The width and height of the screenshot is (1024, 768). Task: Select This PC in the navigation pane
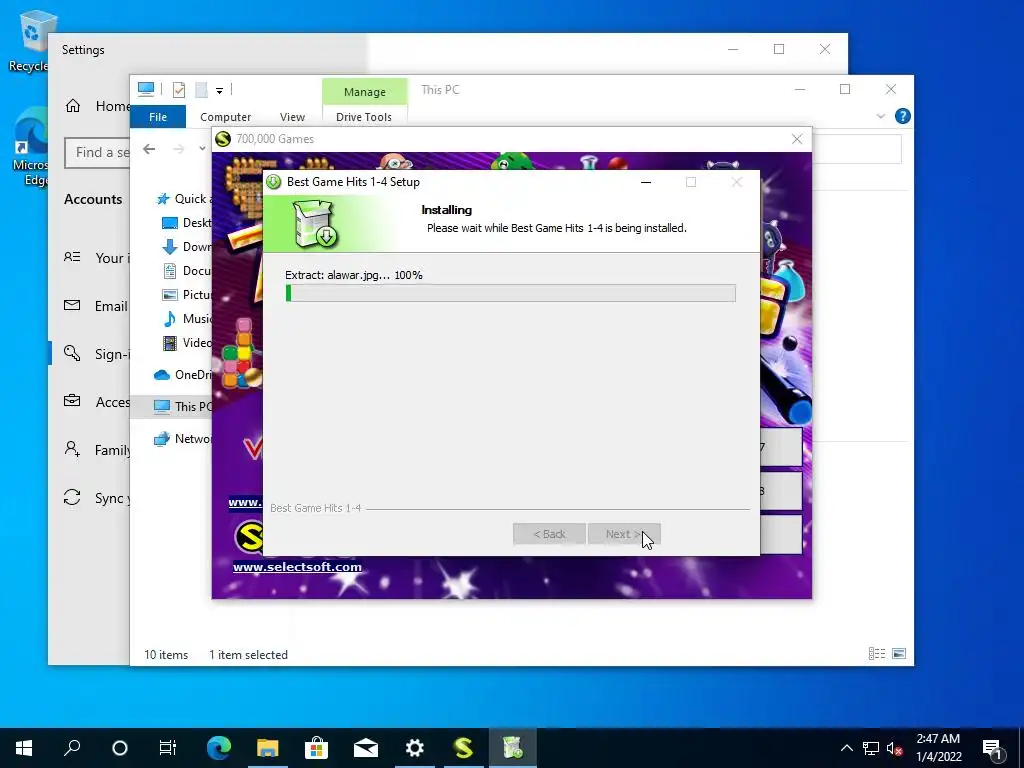click(x=172, y=406)
